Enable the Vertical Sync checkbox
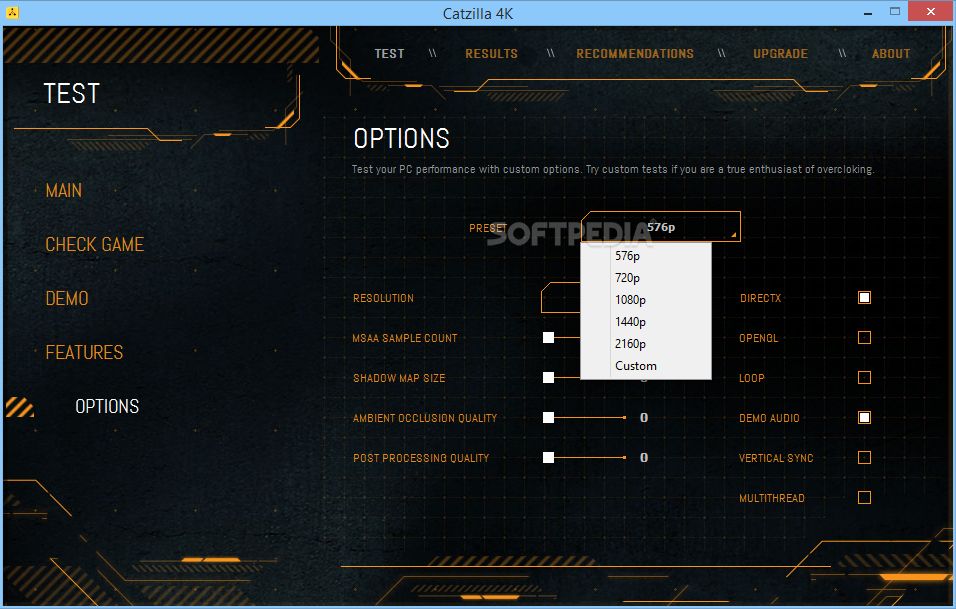The image size is (956, 609). [864, 458]
